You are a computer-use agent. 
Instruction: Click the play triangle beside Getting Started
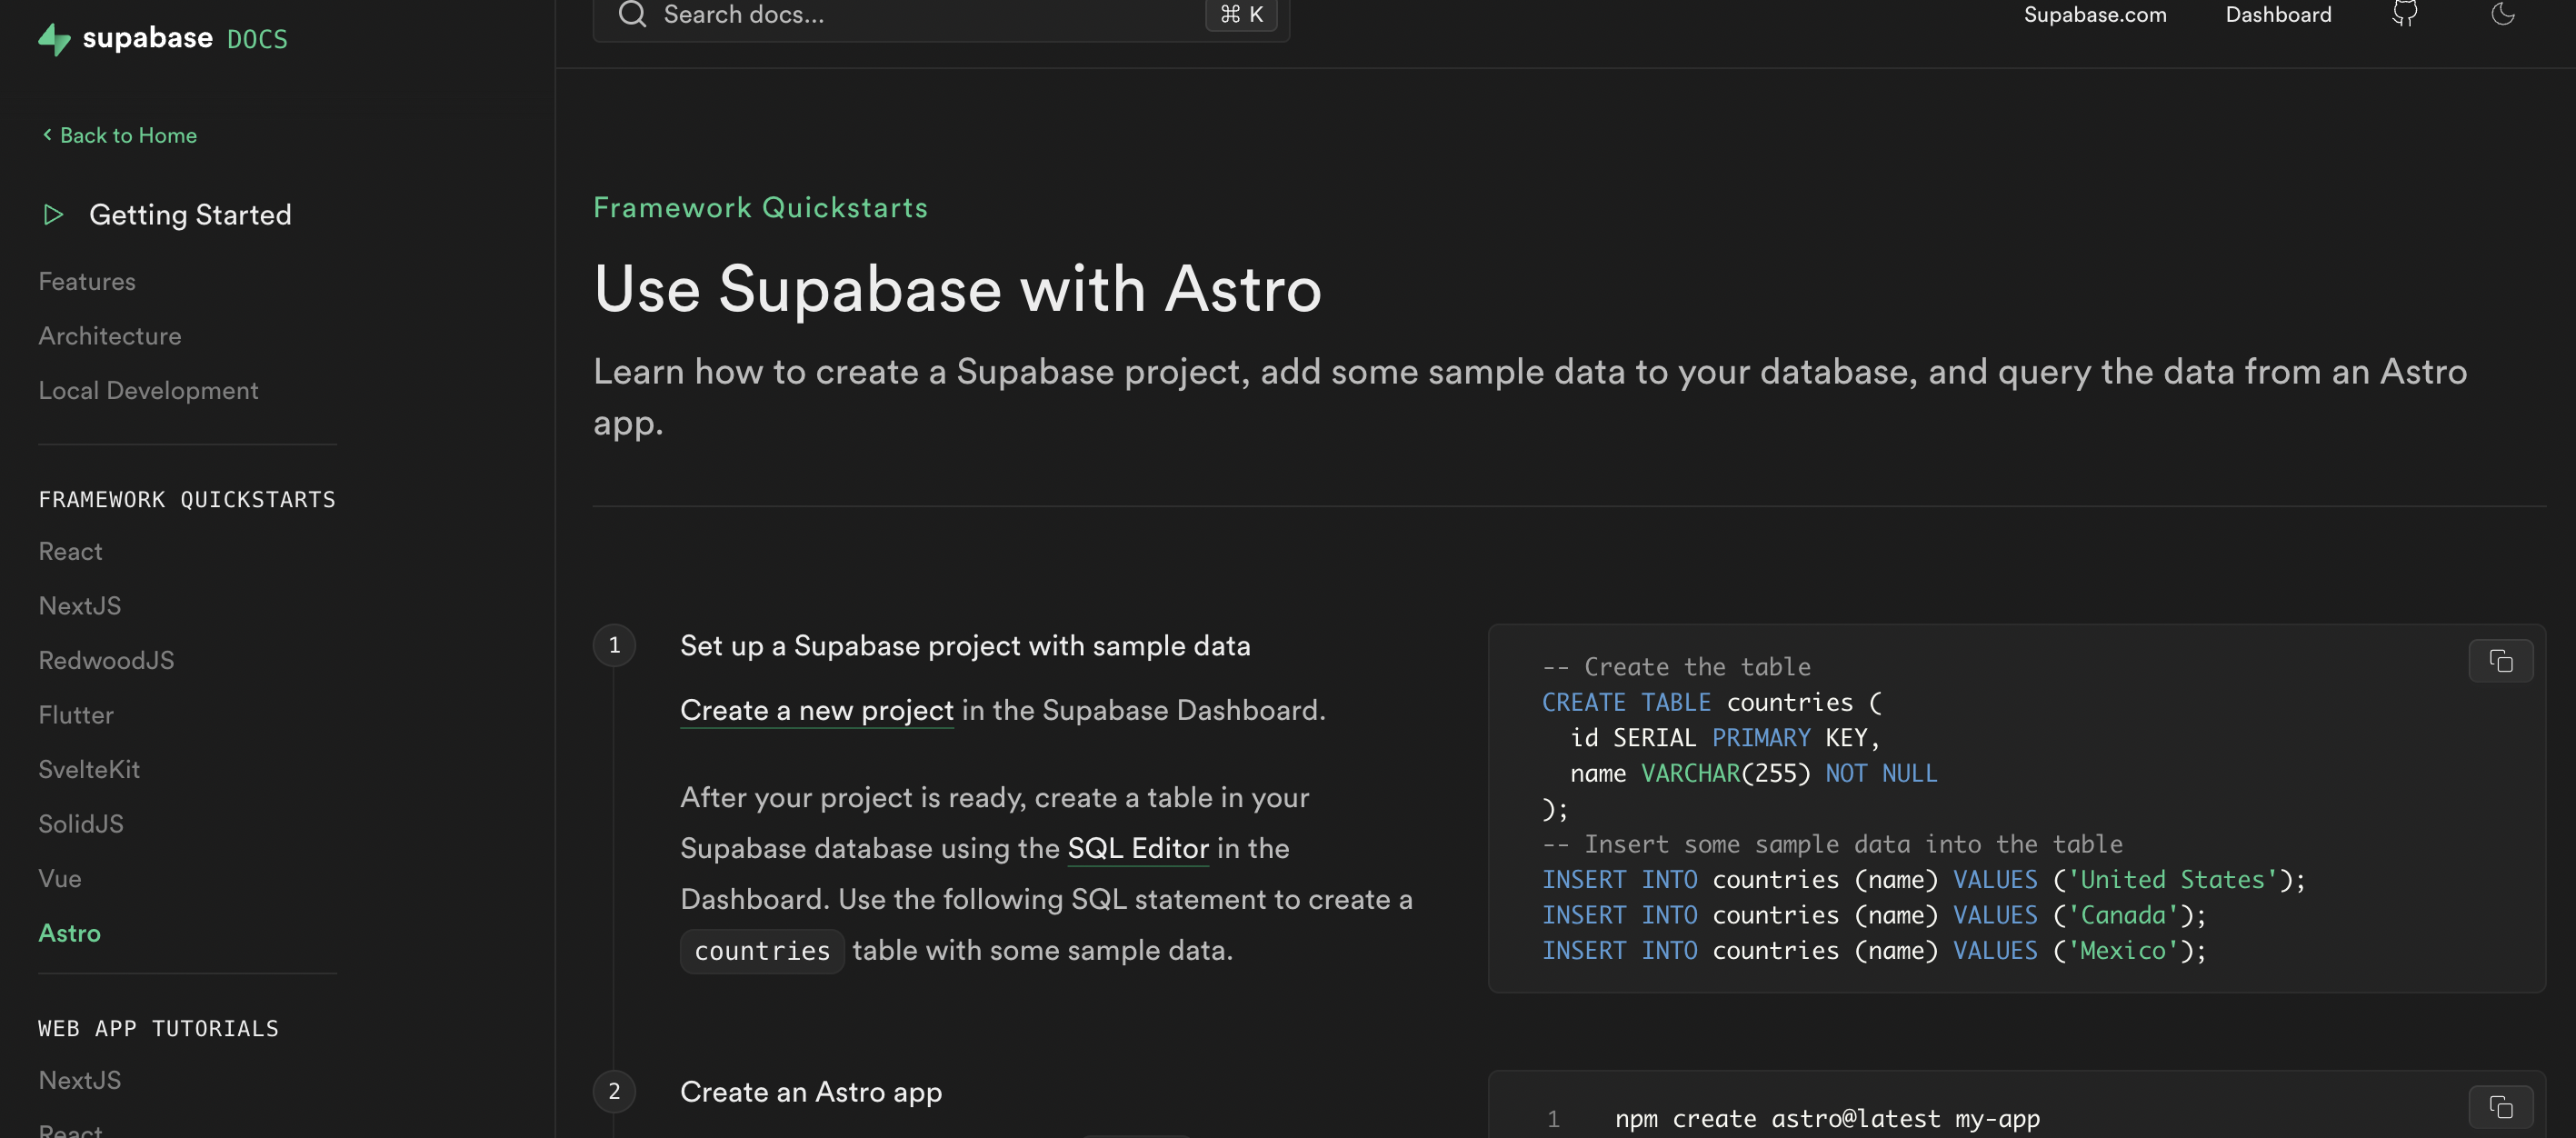tap(54, 214)
